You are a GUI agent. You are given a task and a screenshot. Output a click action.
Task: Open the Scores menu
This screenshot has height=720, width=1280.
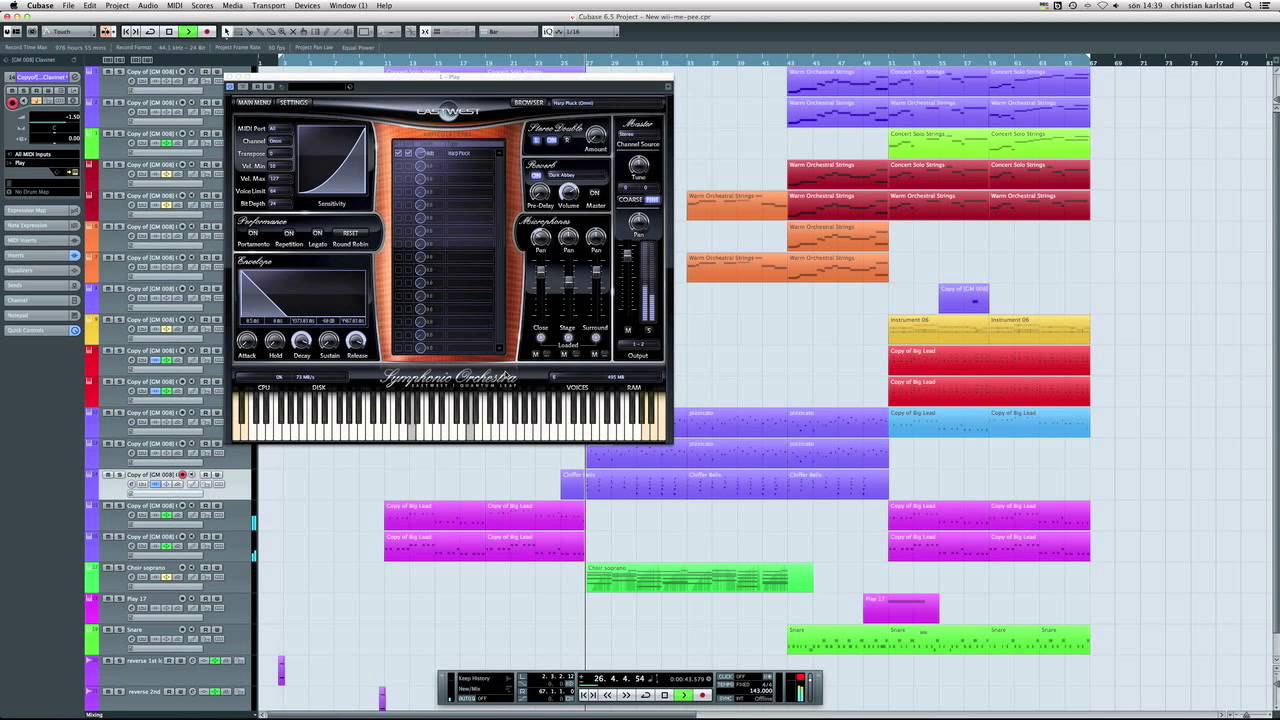203,5
